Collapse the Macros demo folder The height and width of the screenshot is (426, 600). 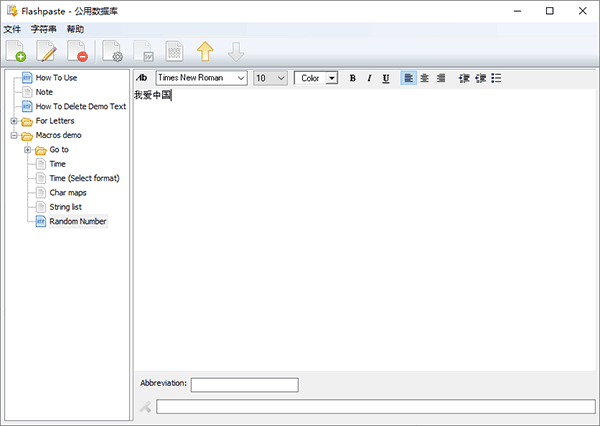pos(14,135)
